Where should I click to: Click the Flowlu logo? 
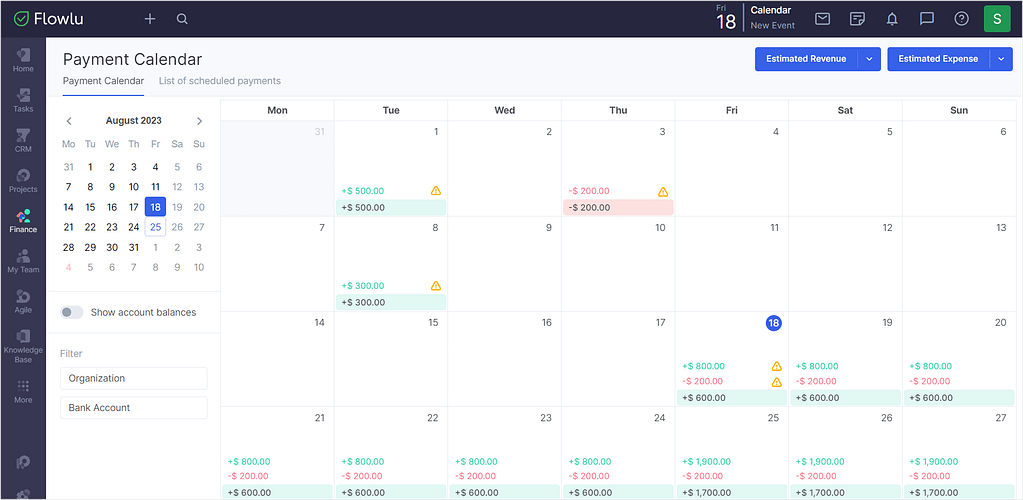click(49, 19)
